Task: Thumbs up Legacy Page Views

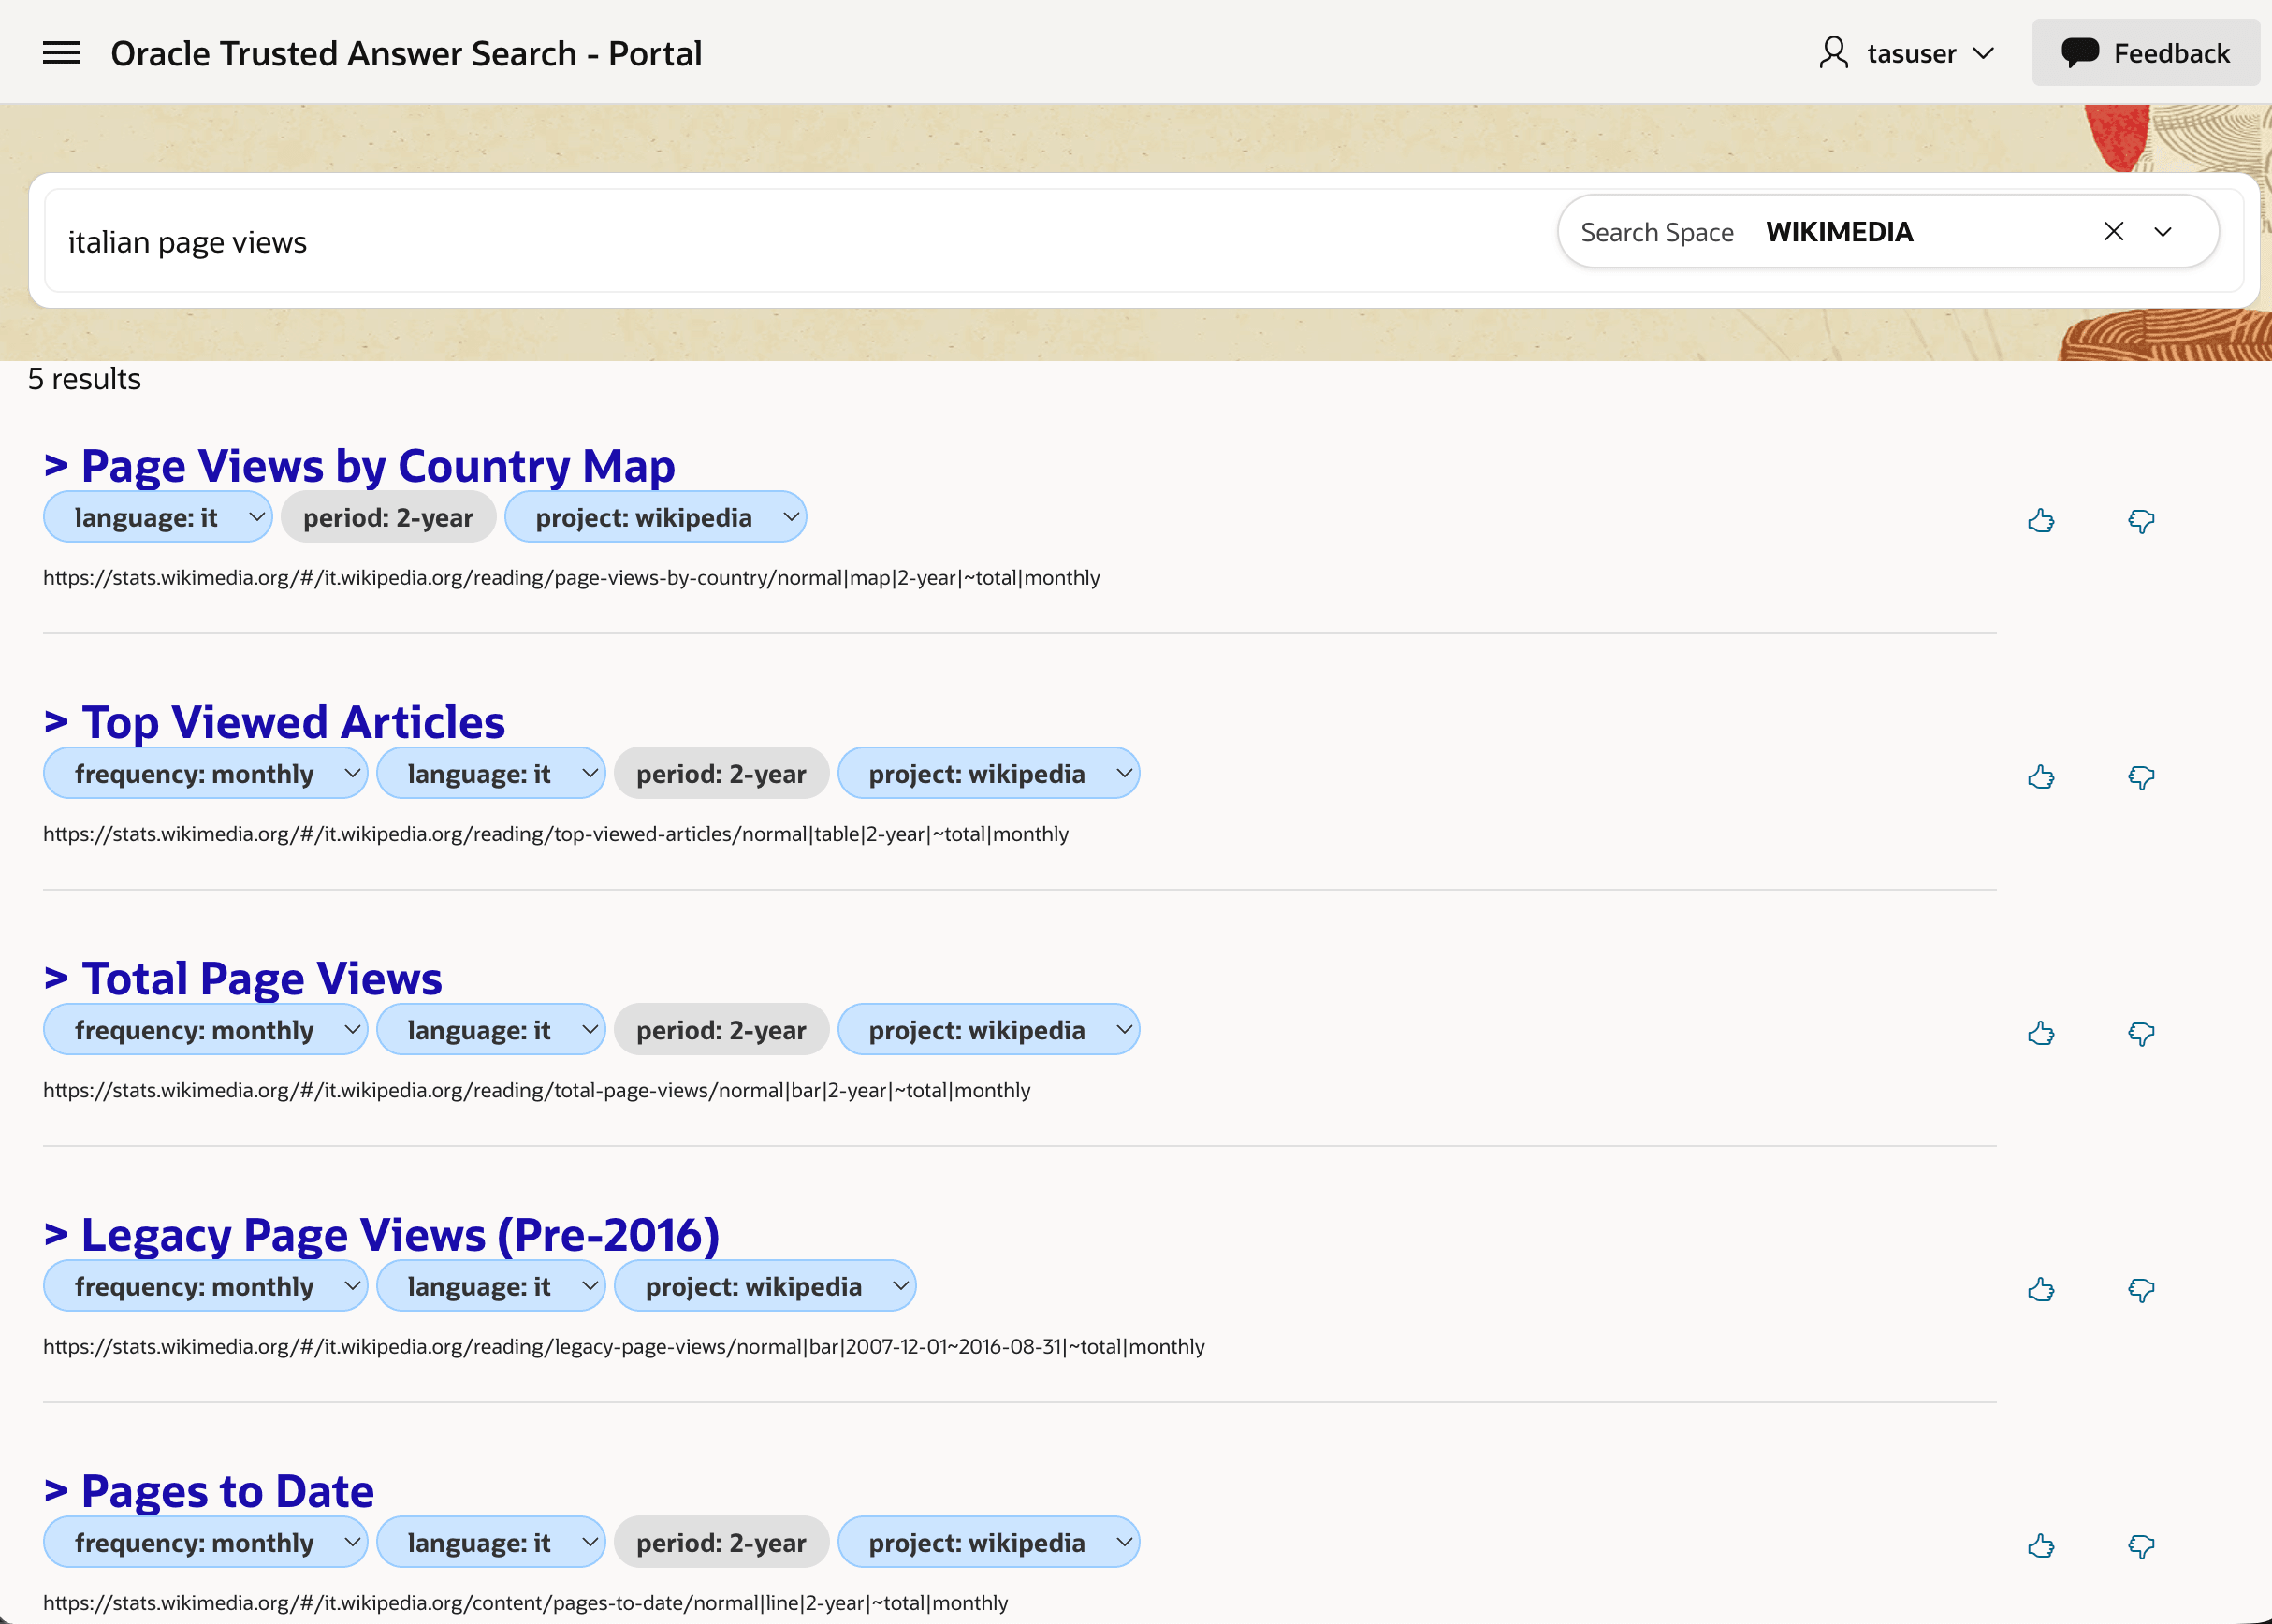Action: coord(2041,1289)
